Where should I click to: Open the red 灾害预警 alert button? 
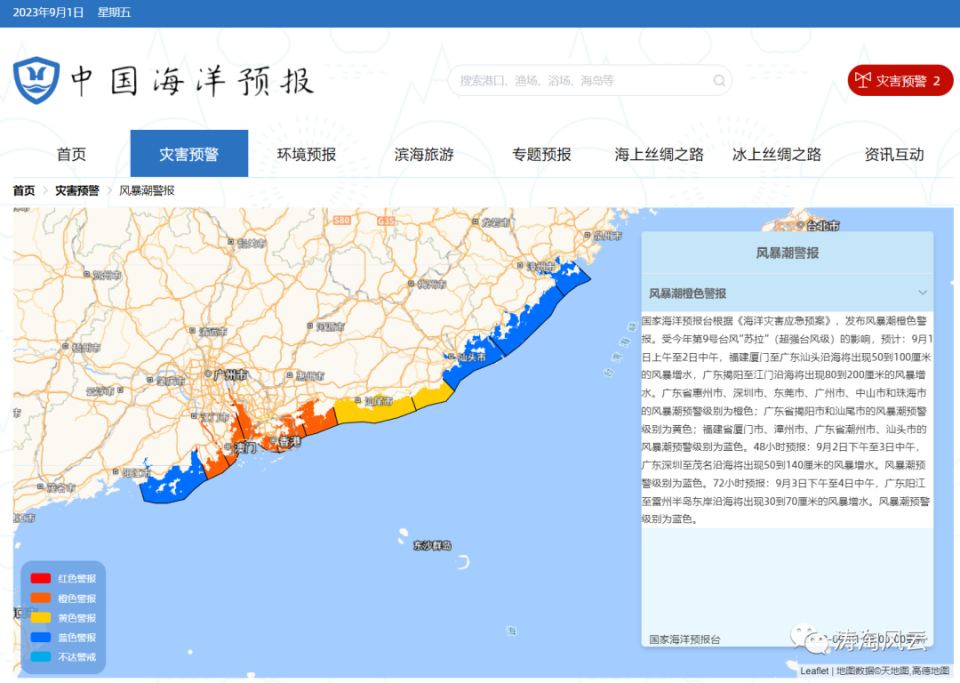[900, 80]
